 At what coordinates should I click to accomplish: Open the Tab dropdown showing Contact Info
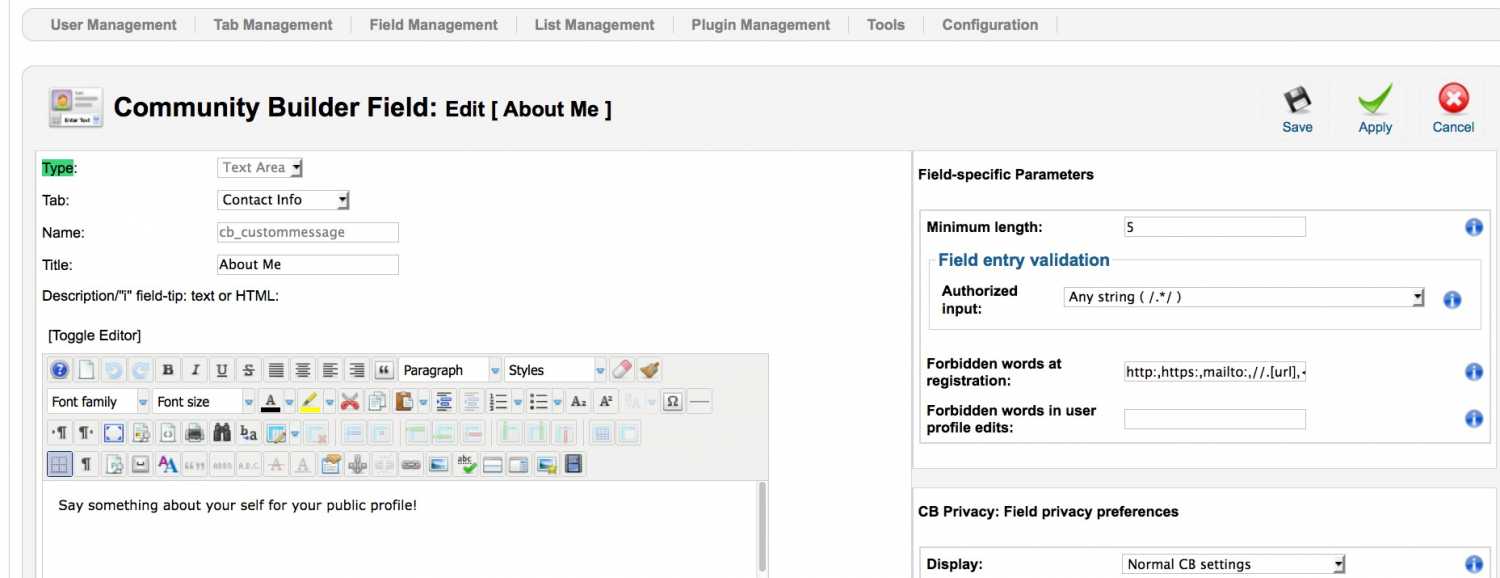click(284, 200)
